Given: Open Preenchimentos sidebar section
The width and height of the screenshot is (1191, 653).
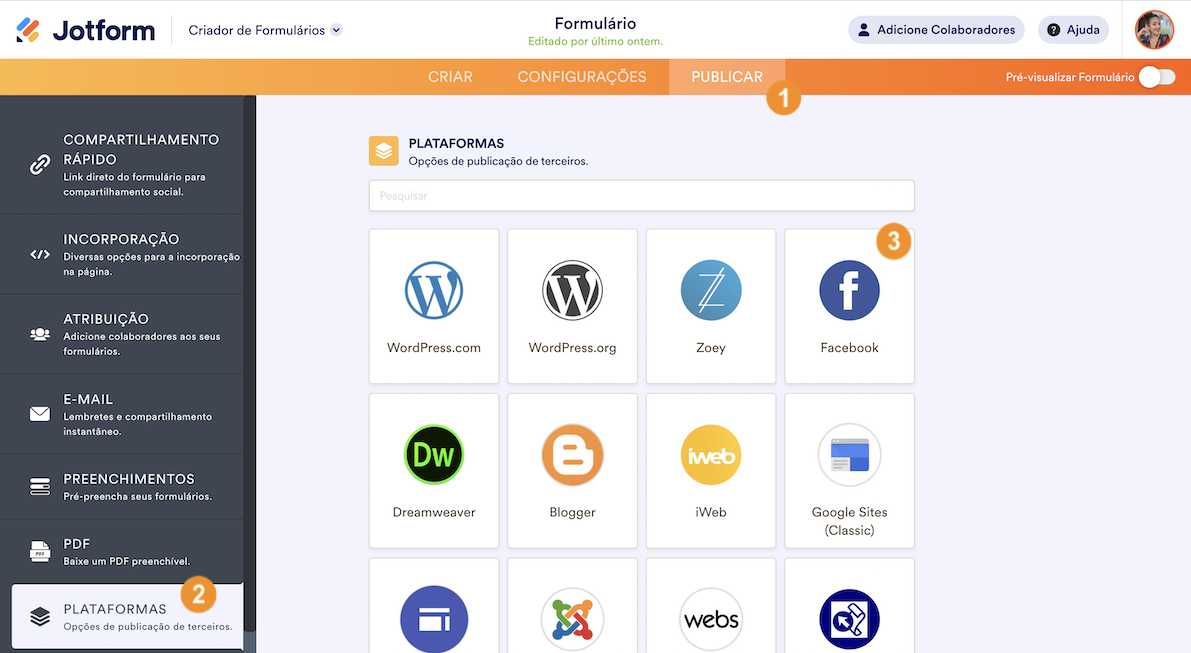Looking at the screenshot, I should tap(122, 487).
